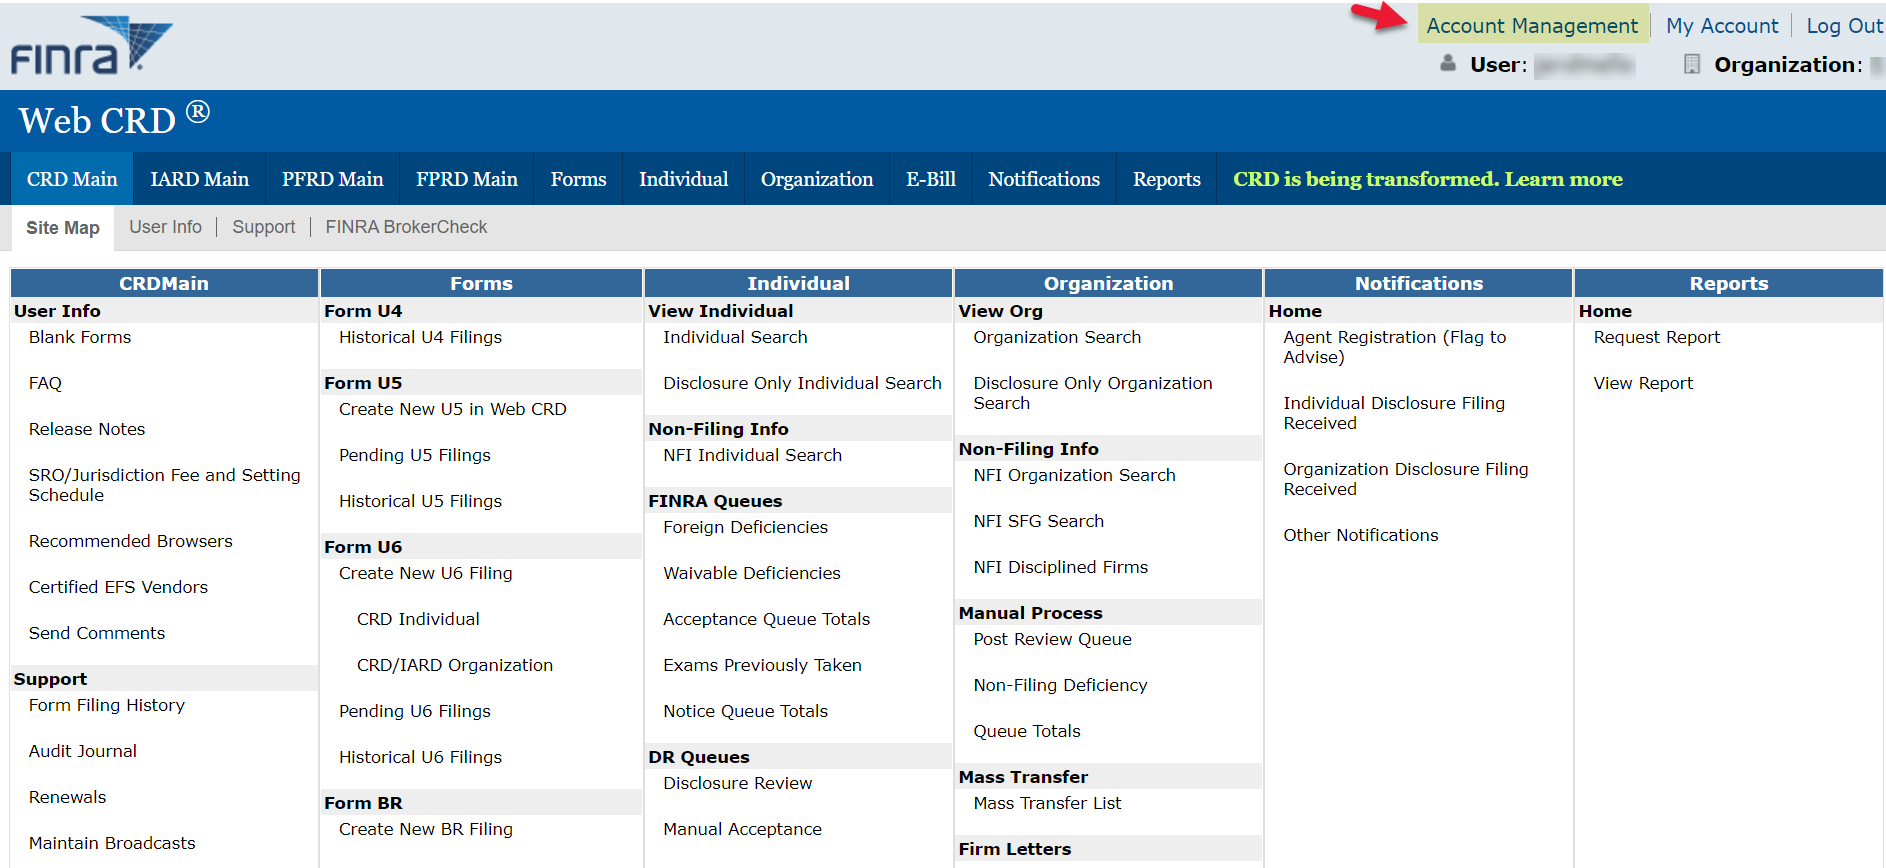Click CRD is being transformed banner
This screenshot has width=1886, height=868.
tap(1427, 179)
